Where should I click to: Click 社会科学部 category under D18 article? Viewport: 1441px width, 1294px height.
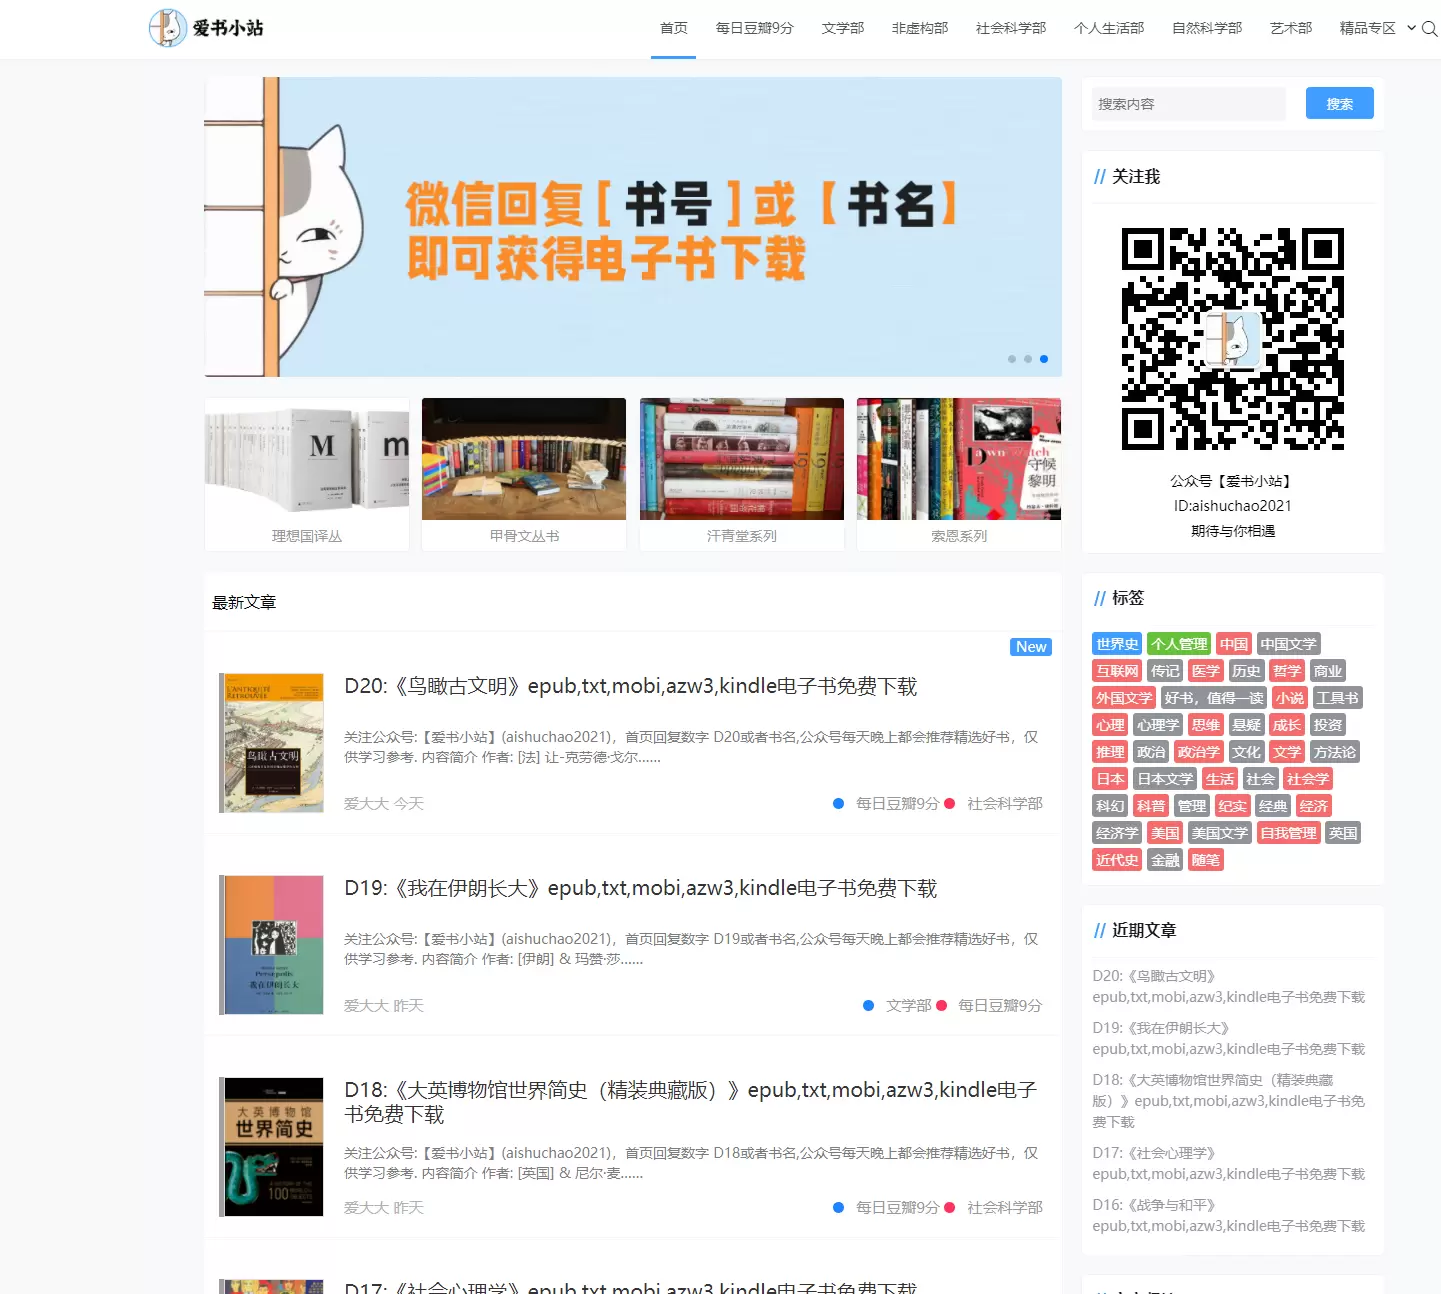1004,1207
